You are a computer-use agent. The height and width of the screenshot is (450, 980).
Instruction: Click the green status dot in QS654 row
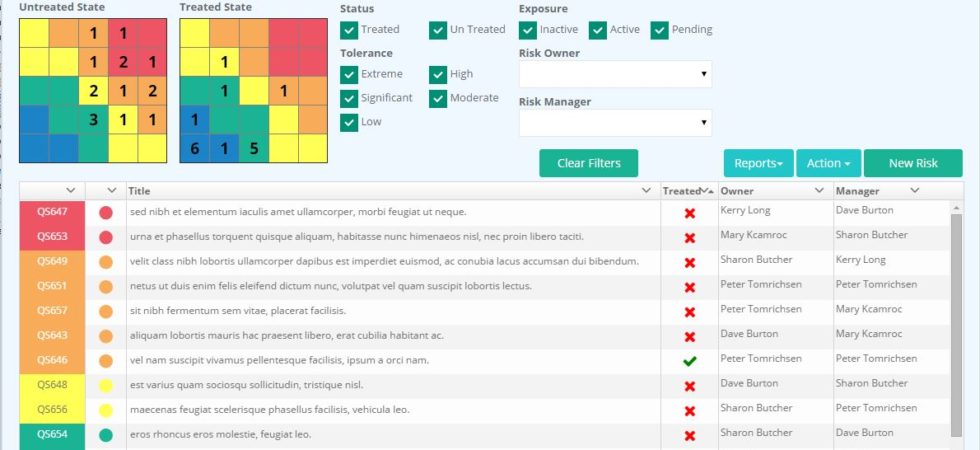click(106, 435)
